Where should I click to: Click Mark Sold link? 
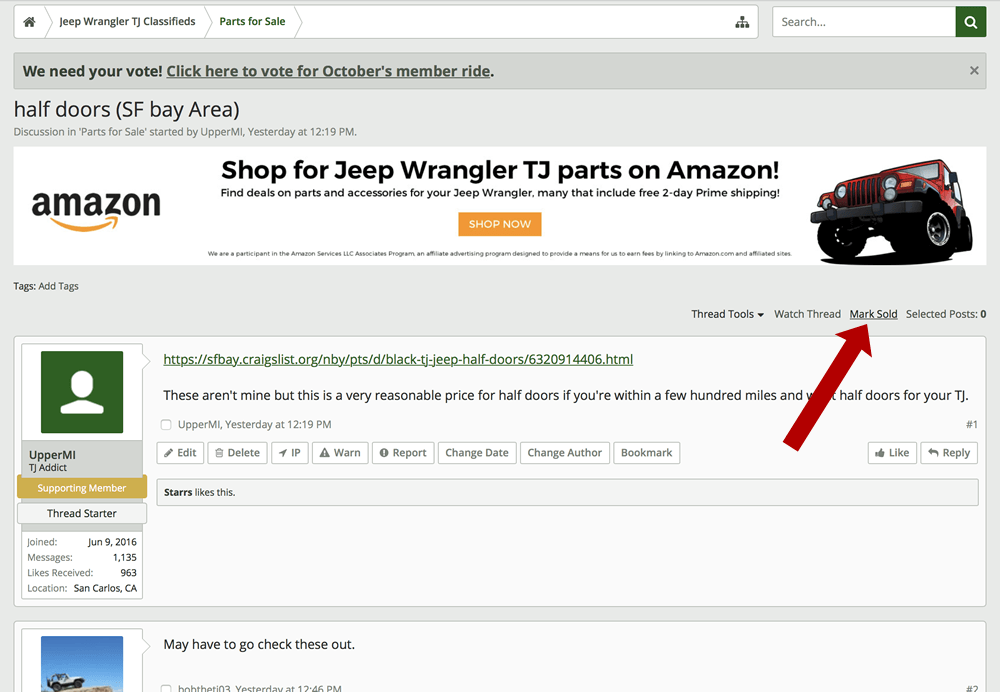tap(873, 314)
